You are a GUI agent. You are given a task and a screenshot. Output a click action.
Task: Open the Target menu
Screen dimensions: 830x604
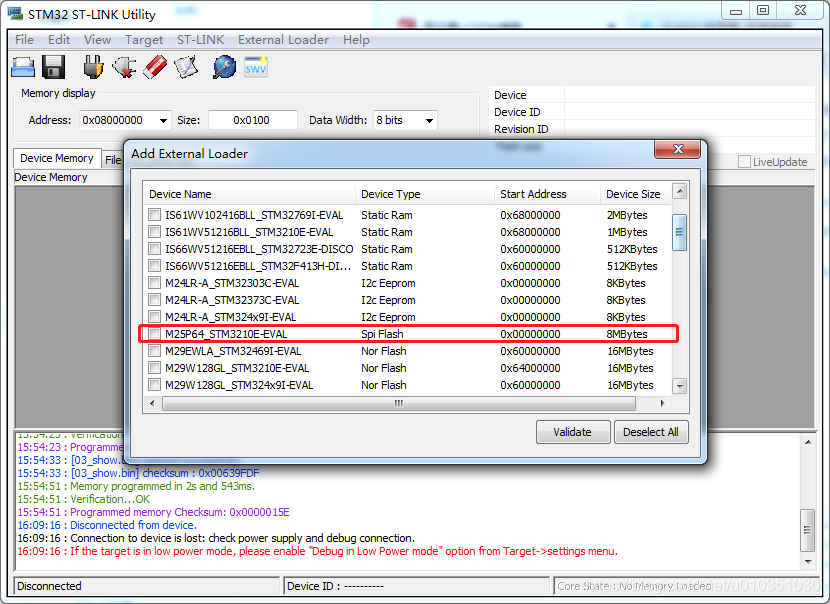(x=144, y=40)
